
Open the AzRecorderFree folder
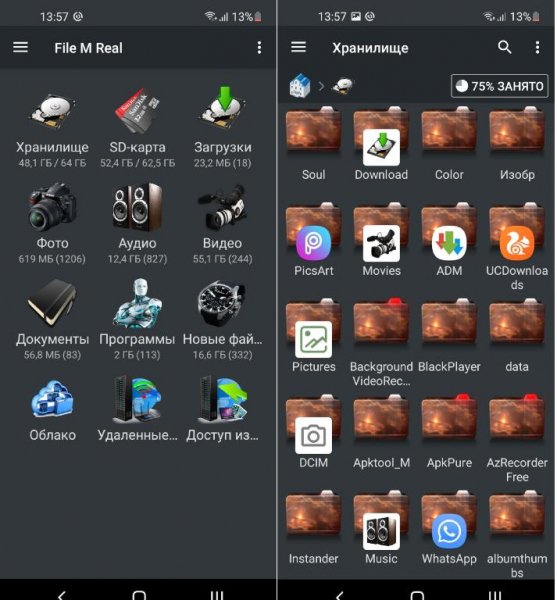pyautogui.click(x=517, y=419)
